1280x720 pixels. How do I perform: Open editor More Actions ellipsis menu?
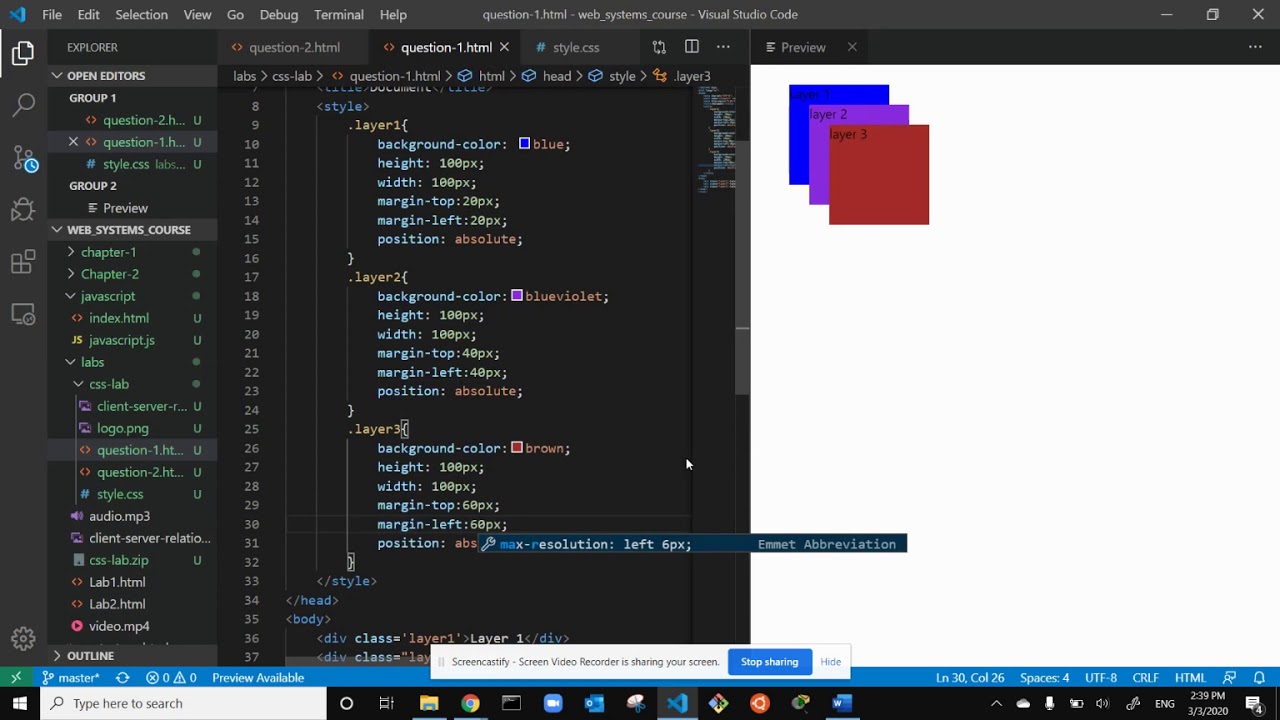(723, 47)
